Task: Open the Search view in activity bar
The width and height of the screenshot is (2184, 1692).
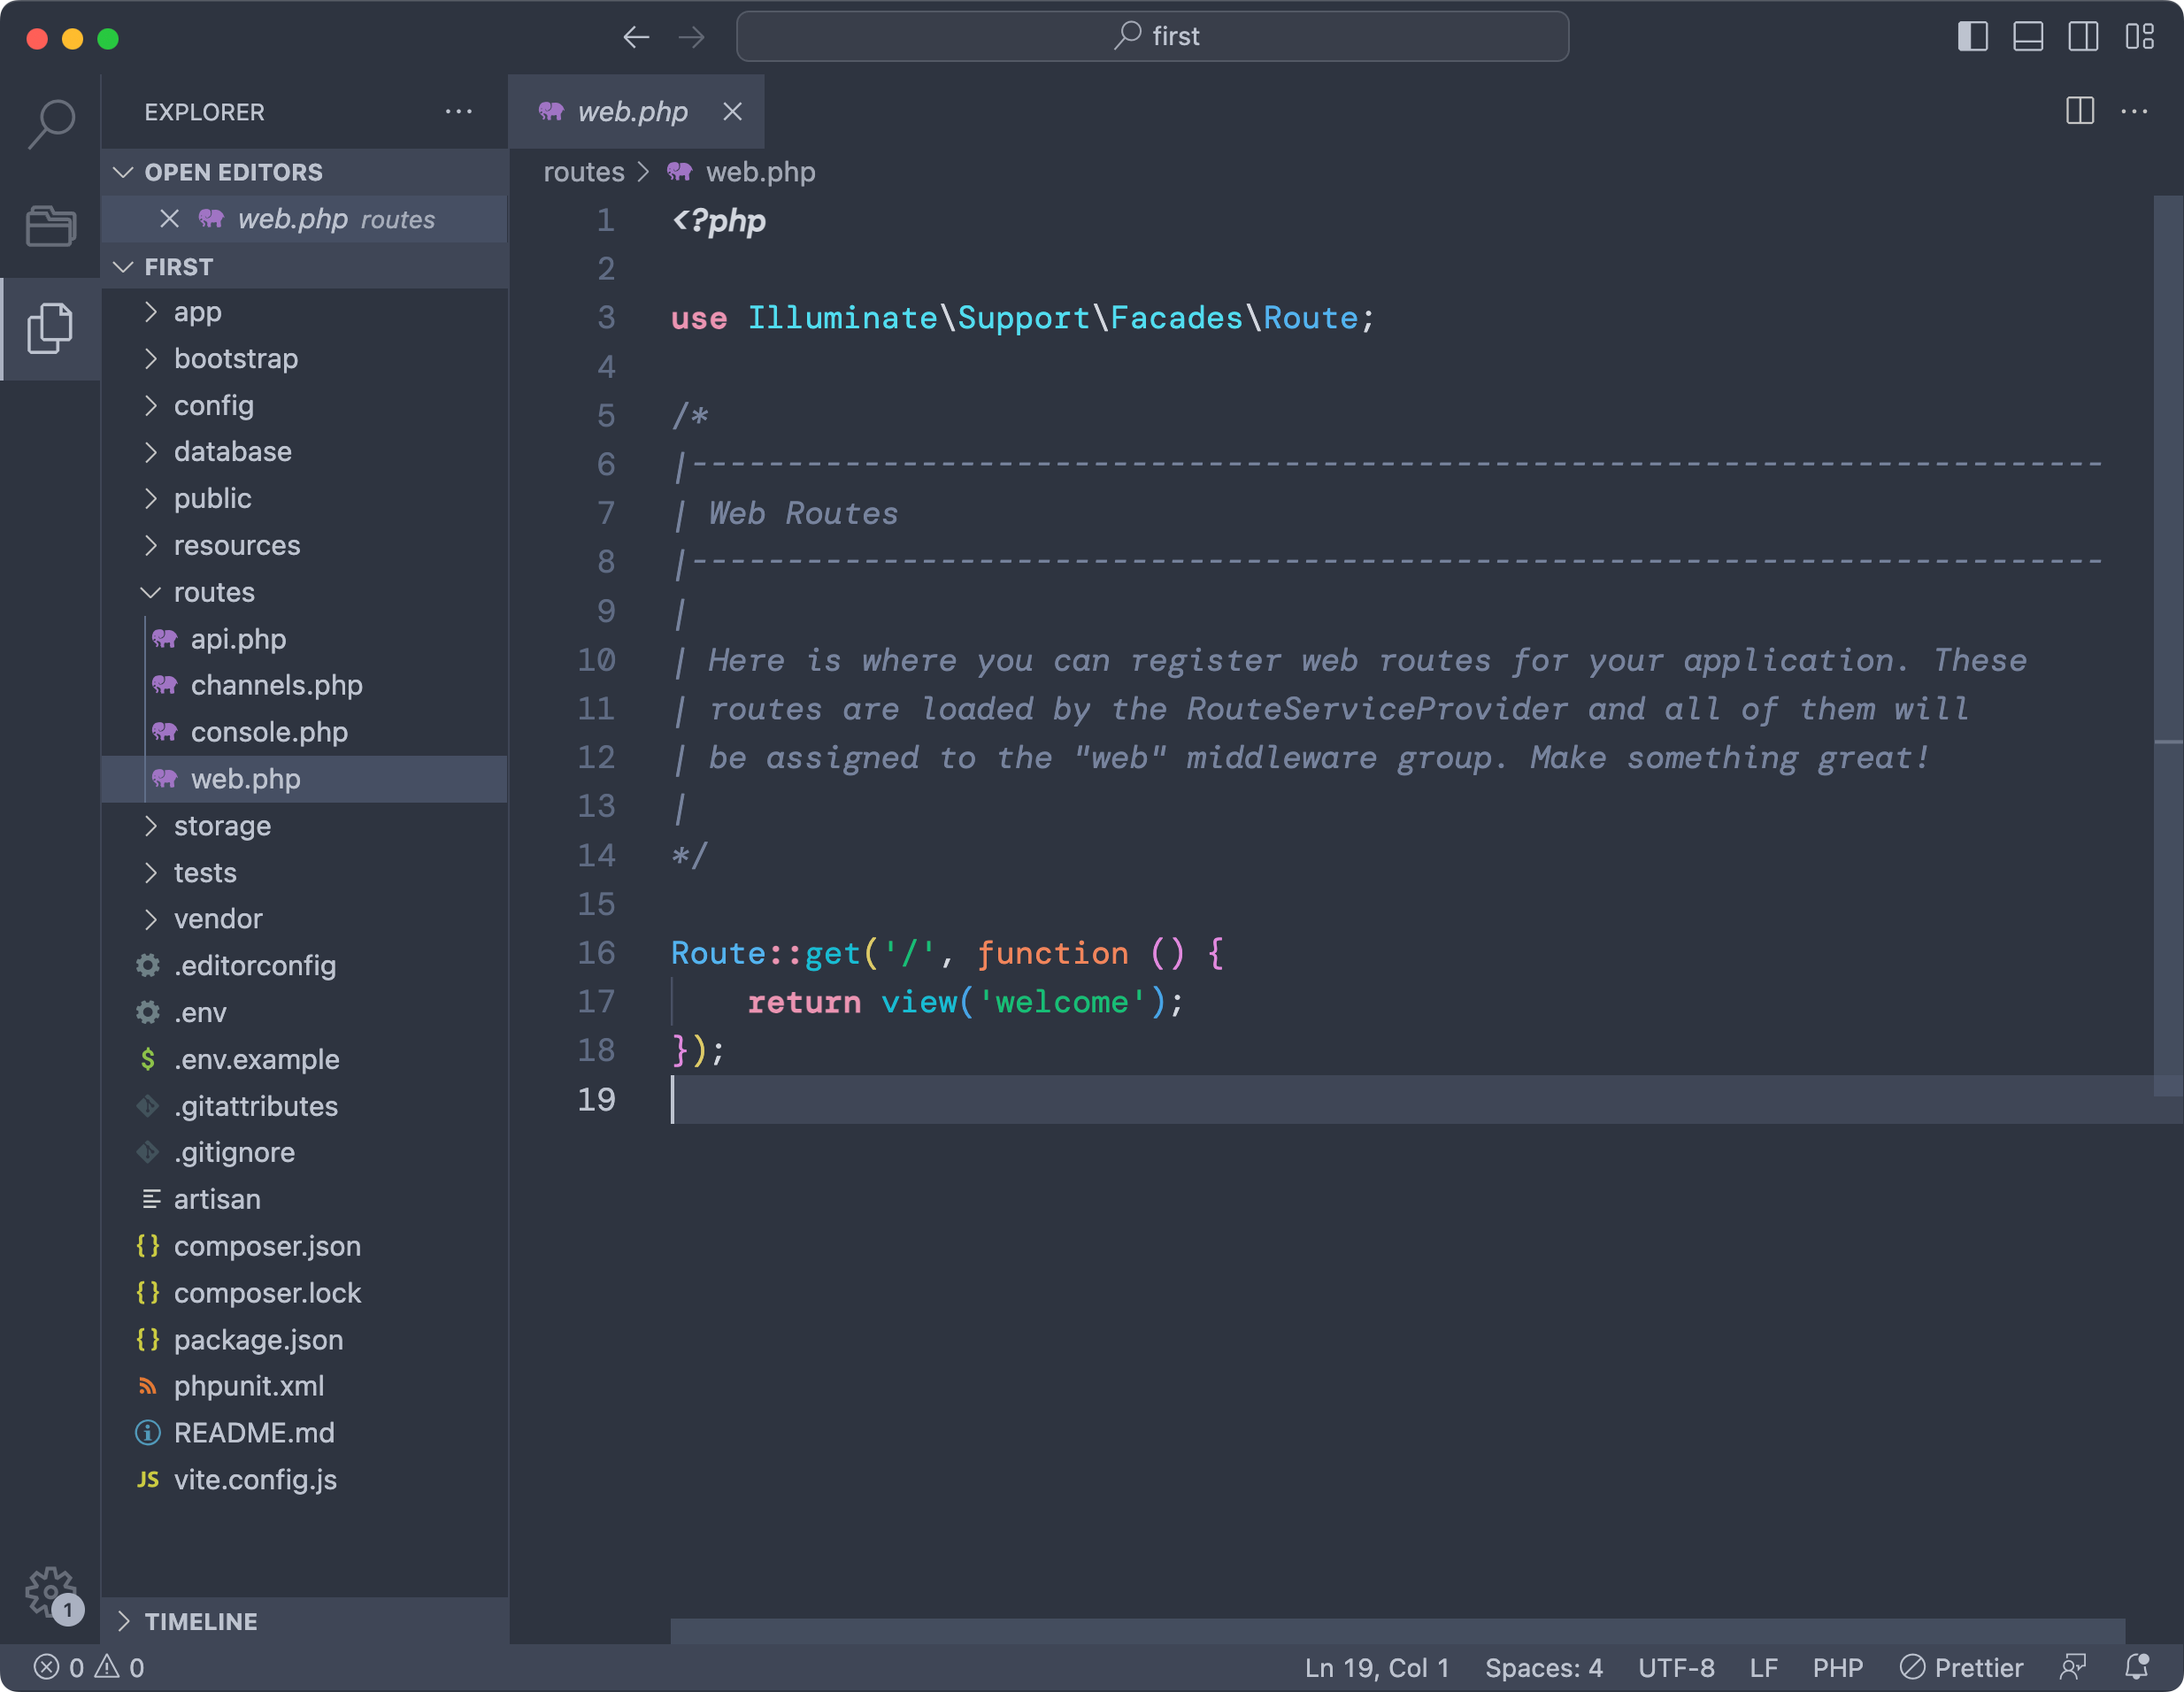Action: coord(51,124)
